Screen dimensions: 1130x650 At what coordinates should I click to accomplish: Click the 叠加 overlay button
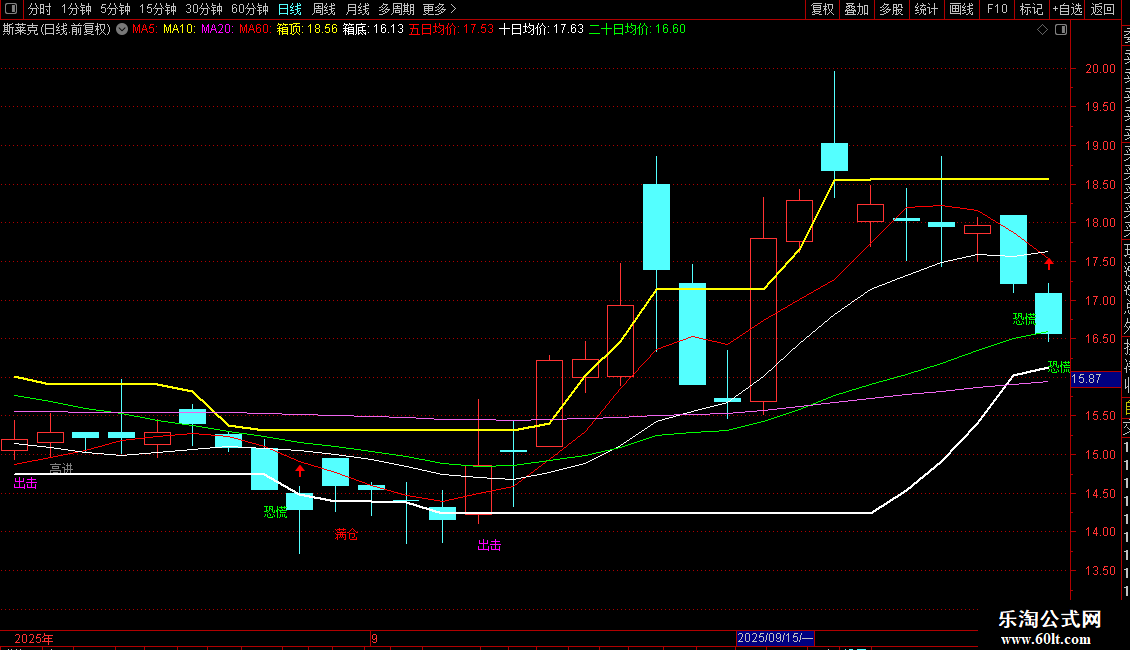pyautogui.click(x=857, y=9)
